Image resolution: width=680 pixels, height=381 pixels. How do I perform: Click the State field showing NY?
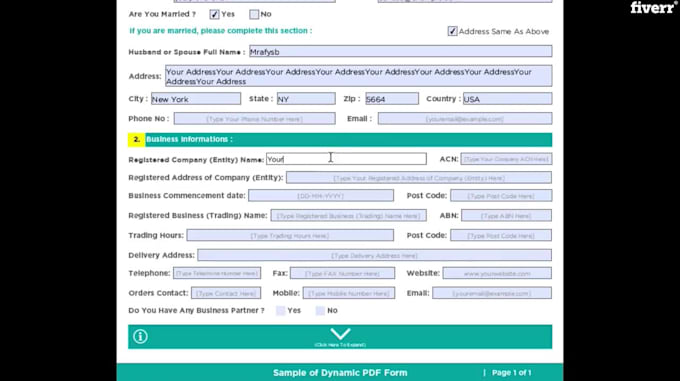click(x=306, y=99)
